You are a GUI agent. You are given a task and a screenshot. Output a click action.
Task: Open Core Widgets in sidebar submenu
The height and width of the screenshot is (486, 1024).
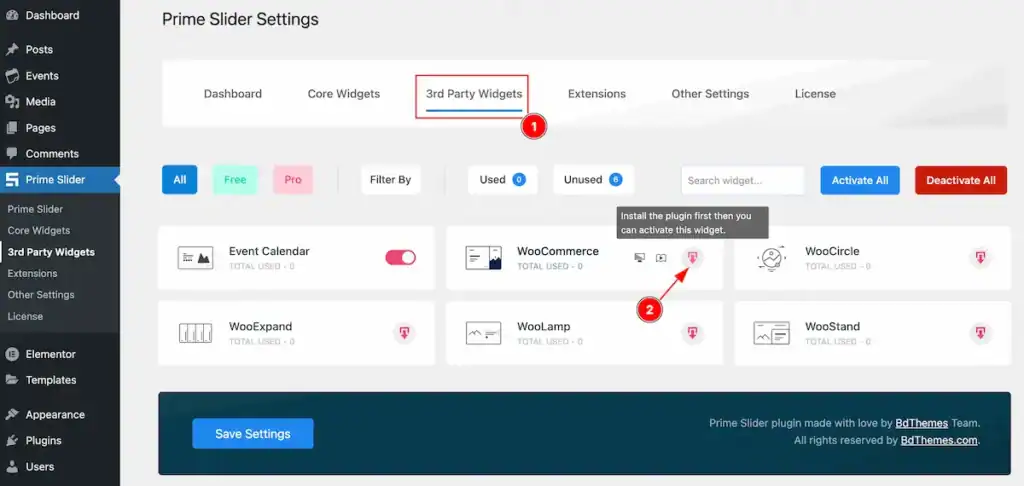[x=39, y=231]
